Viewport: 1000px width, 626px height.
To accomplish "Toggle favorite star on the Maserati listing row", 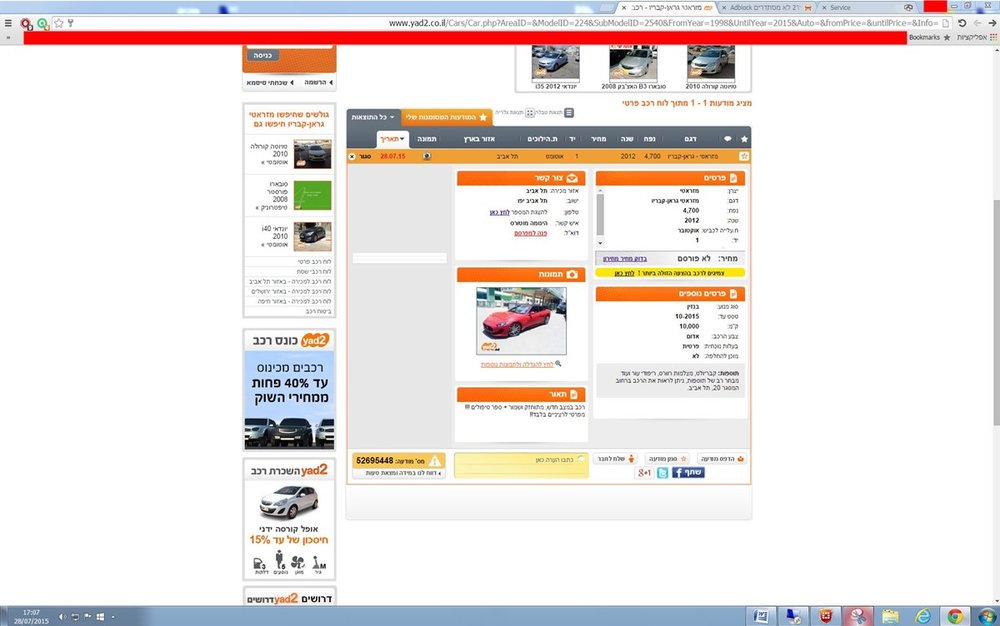I will 744,156.
